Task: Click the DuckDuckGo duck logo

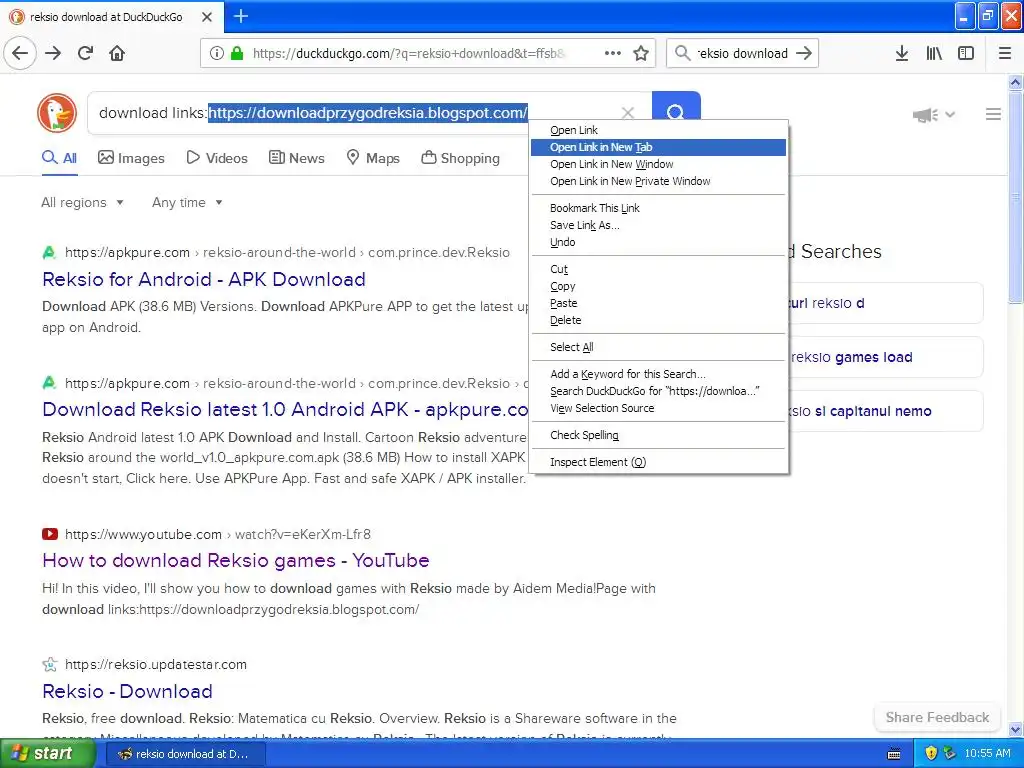Action: click(x=57, y=113)
